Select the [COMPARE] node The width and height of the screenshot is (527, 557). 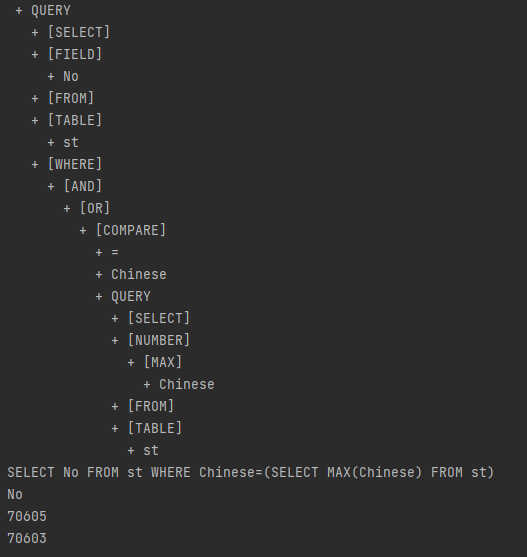tap(131, 230)
